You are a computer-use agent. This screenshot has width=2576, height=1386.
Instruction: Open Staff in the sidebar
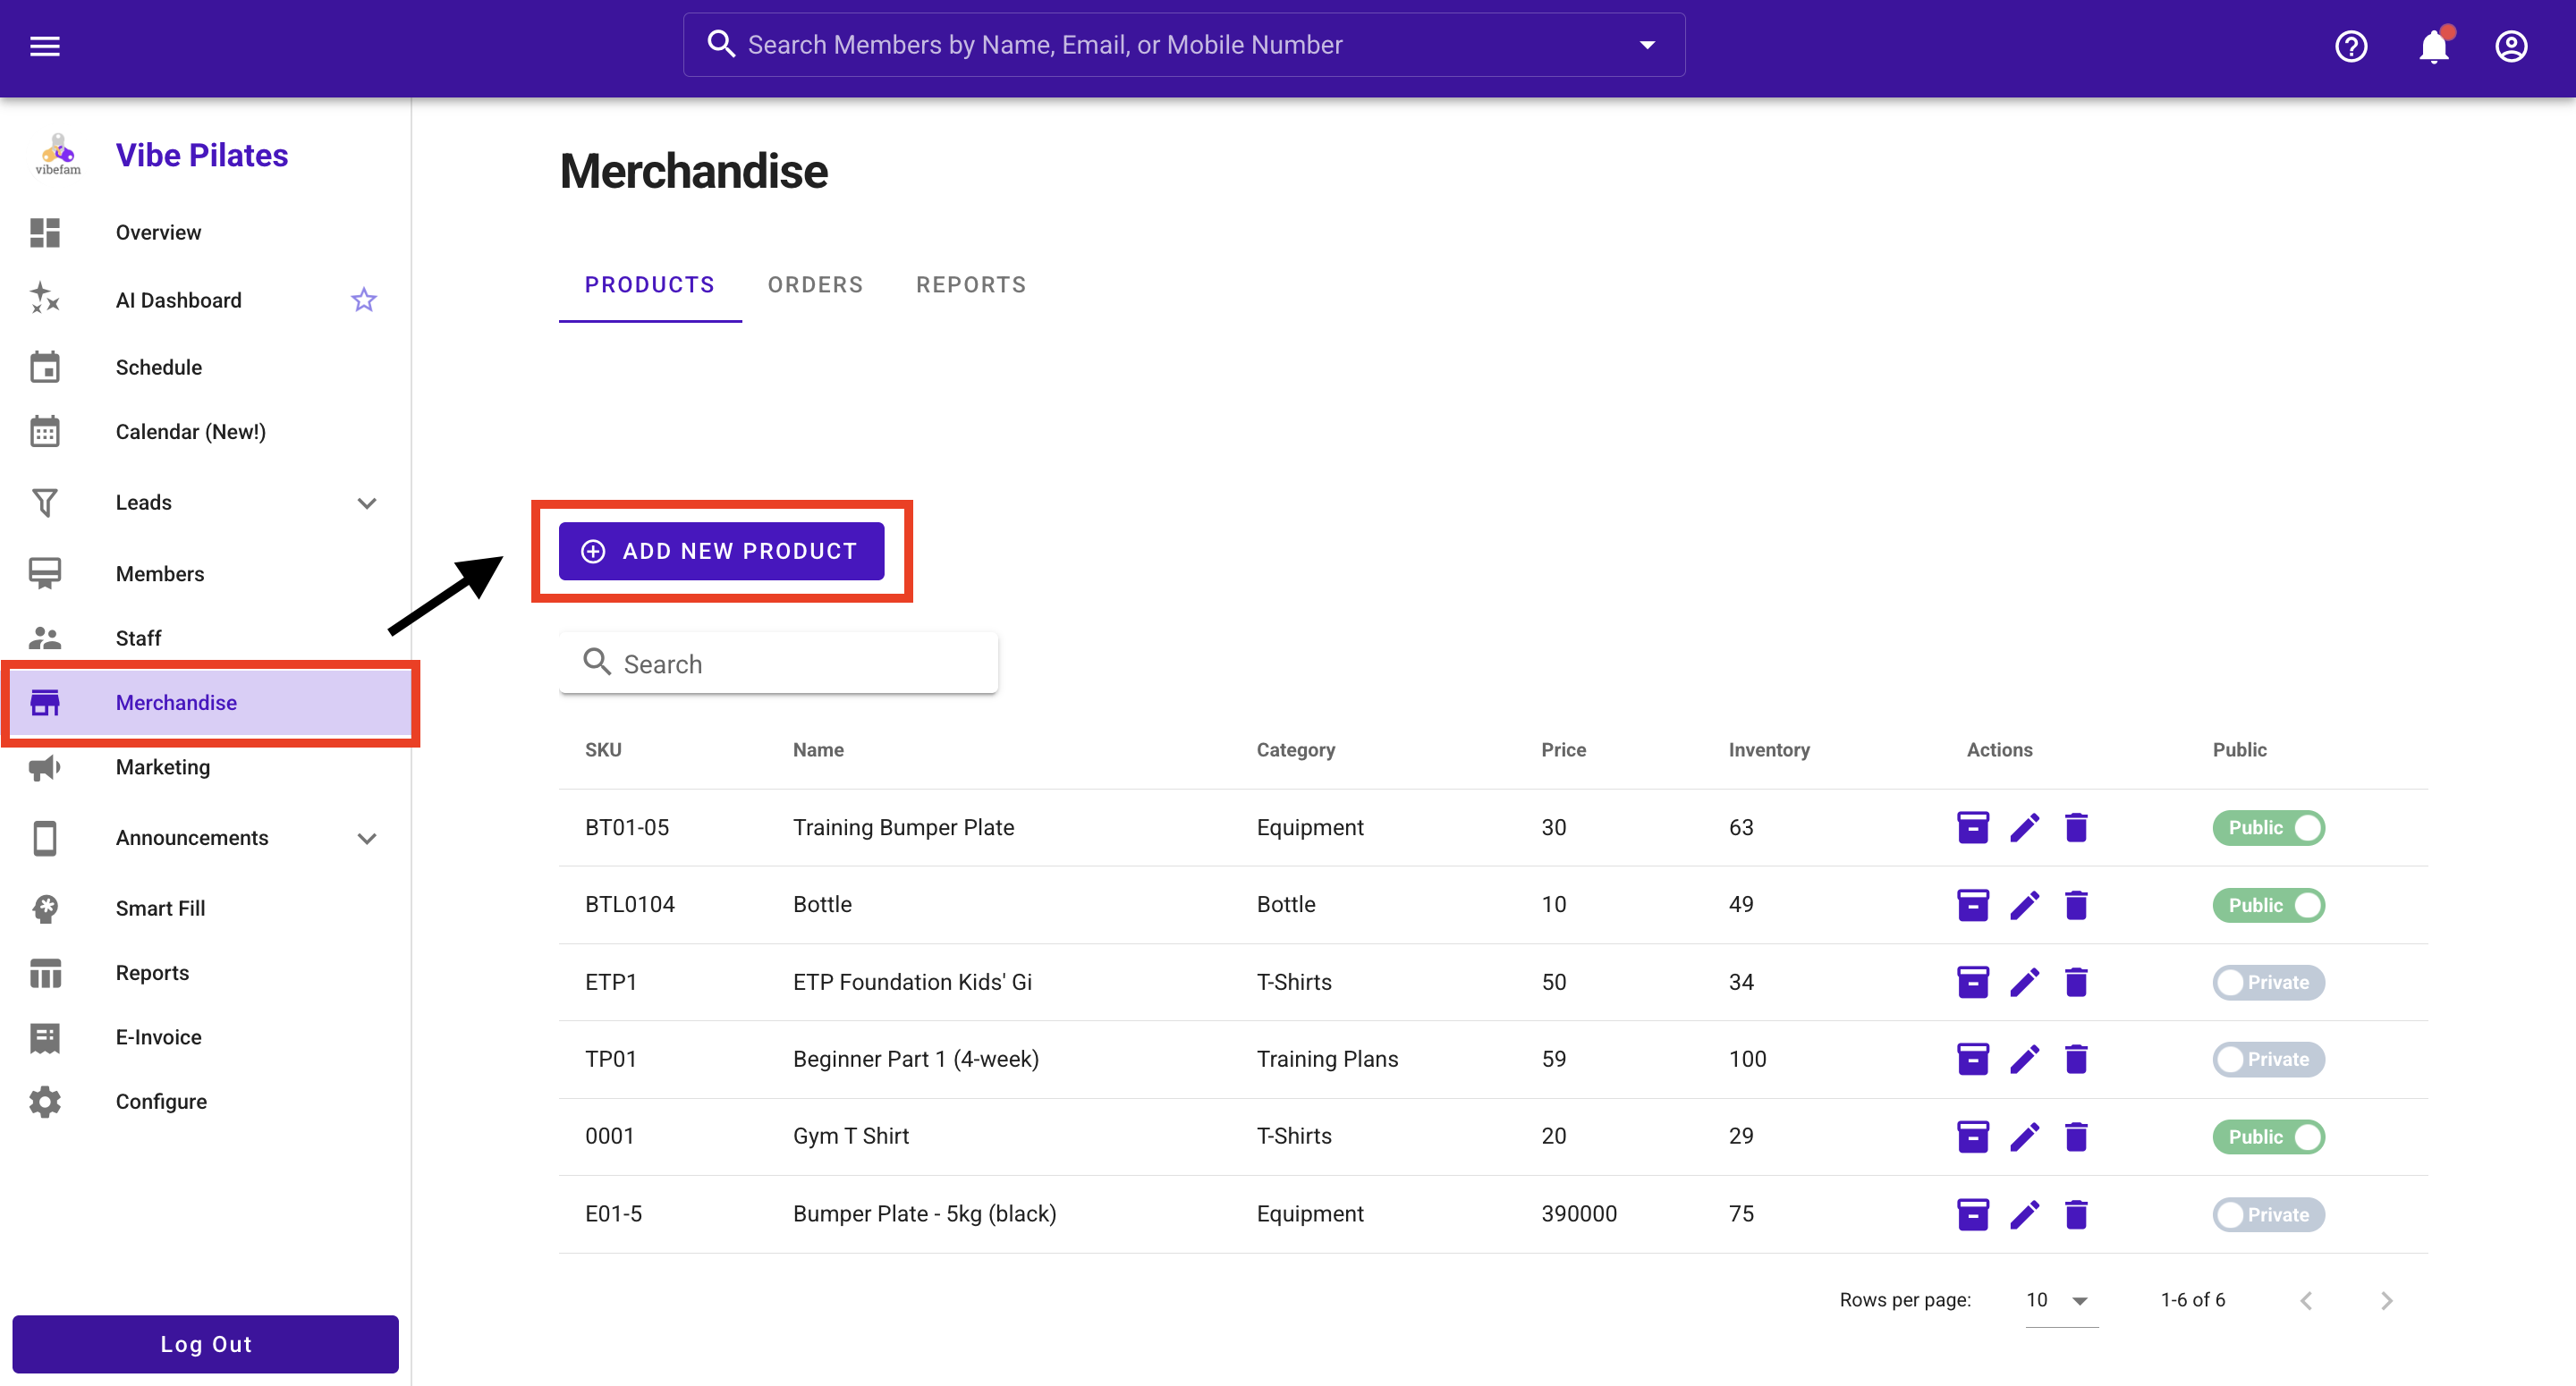(205, 638)
